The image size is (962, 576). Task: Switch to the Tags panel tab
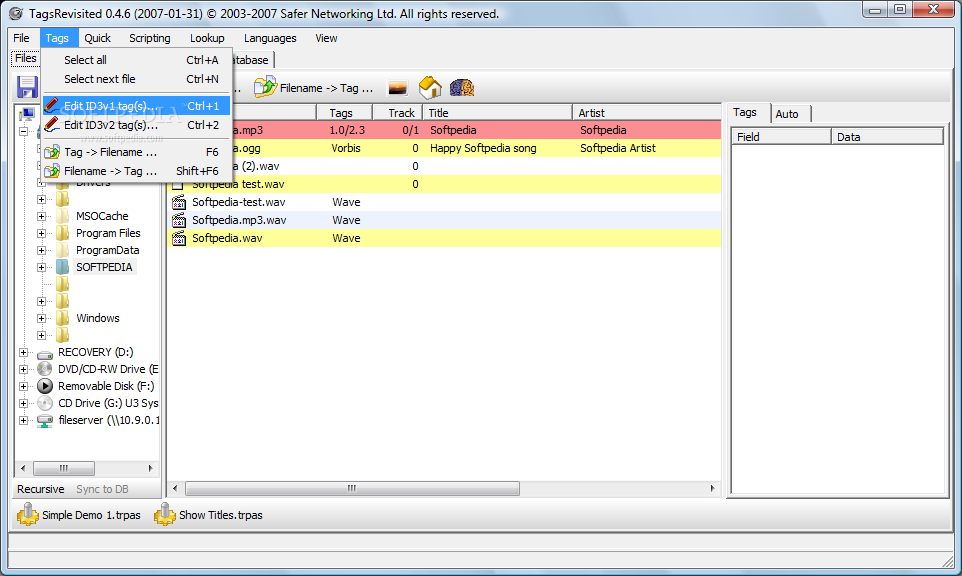pos(748,112)
